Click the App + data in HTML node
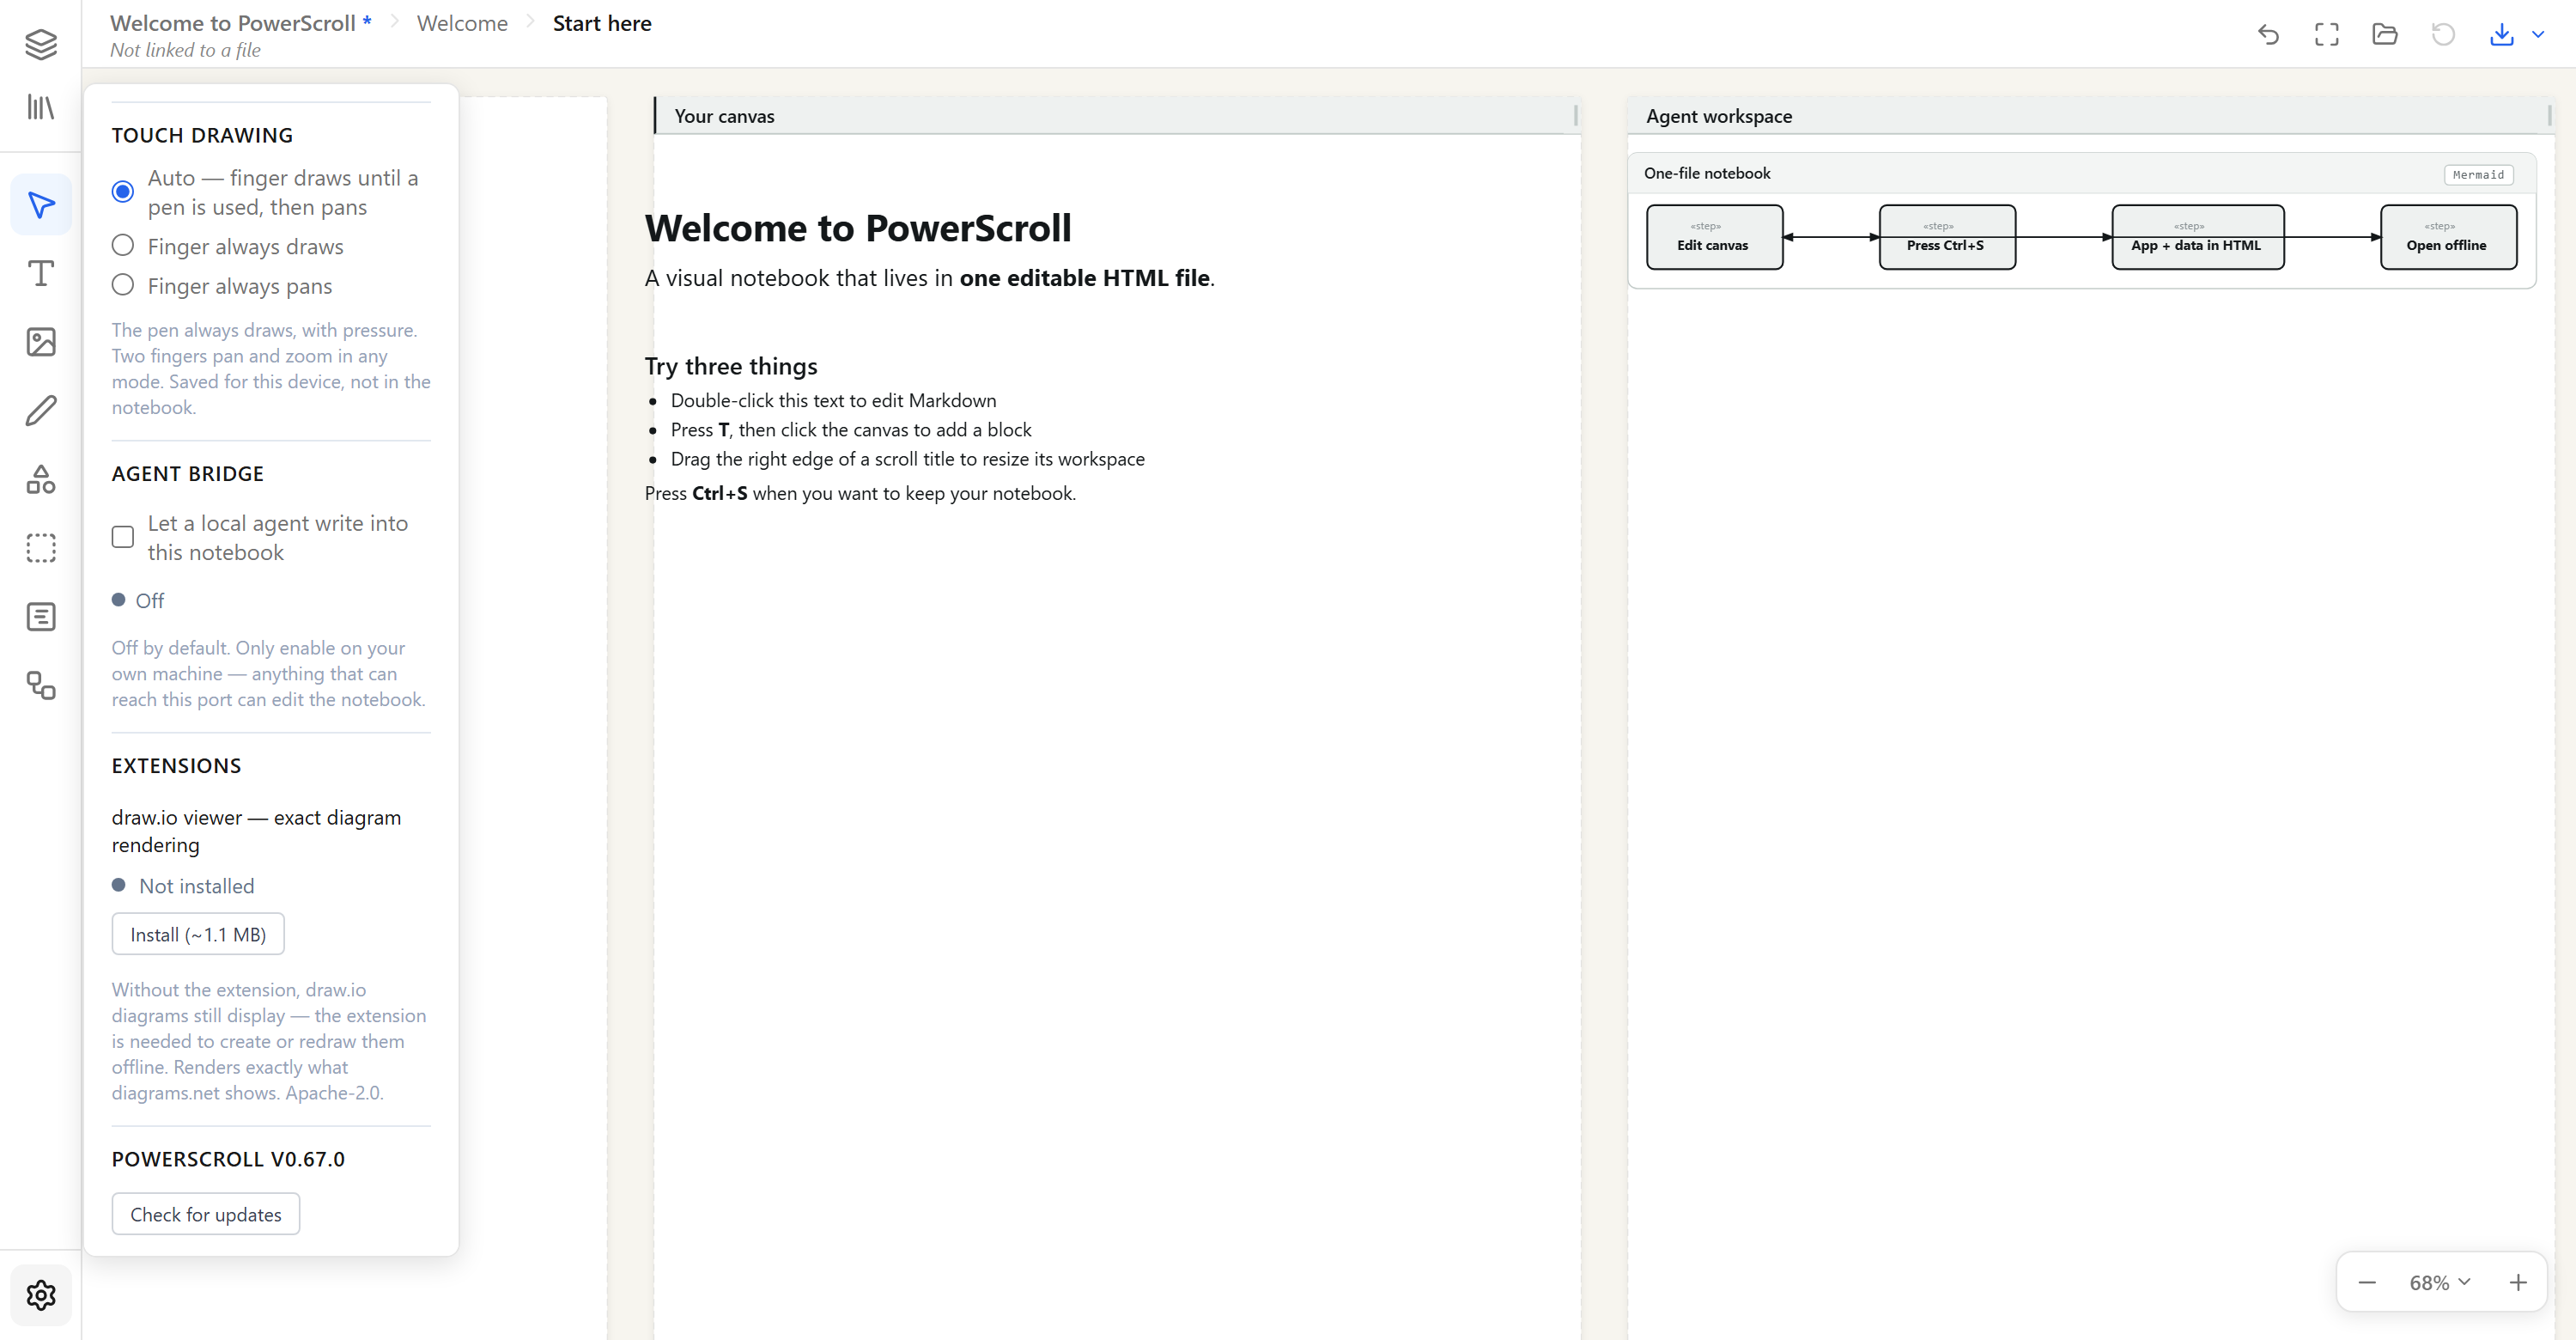Screen dimensions: 2576x1340 pos(2197,237)
